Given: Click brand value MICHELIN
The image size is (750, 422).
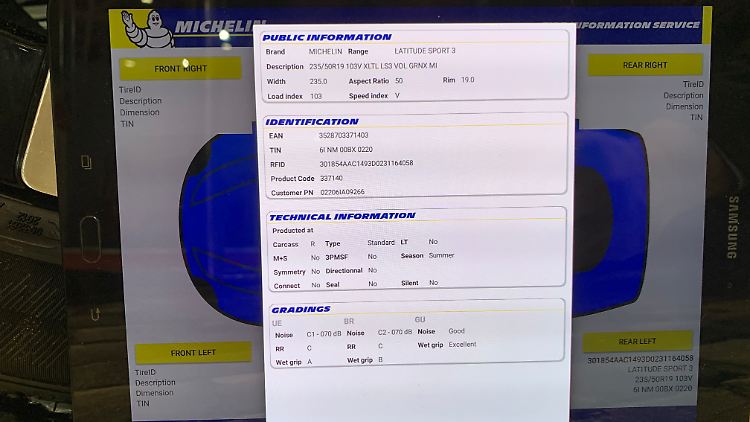Looking at the screenshot, I should (325, 51).
